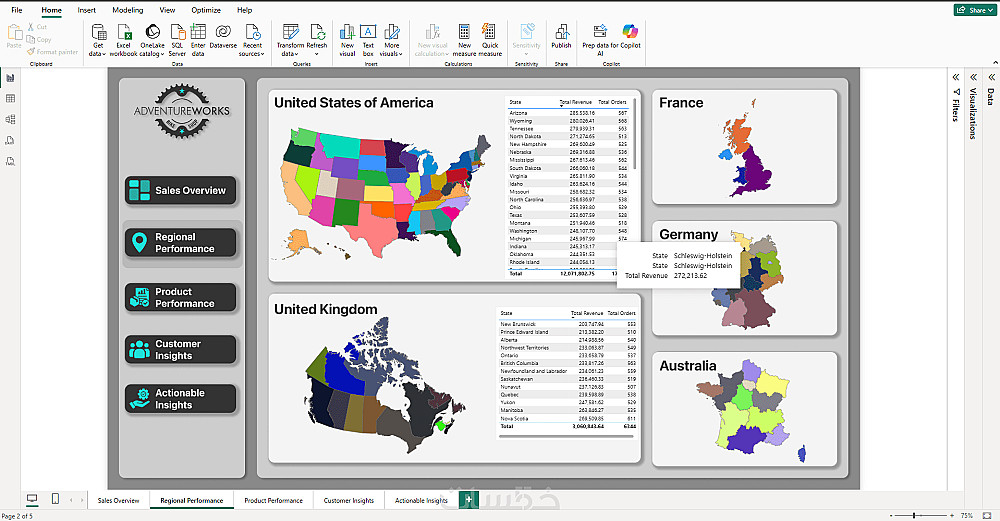Insert a New visual

pos(347,40)
